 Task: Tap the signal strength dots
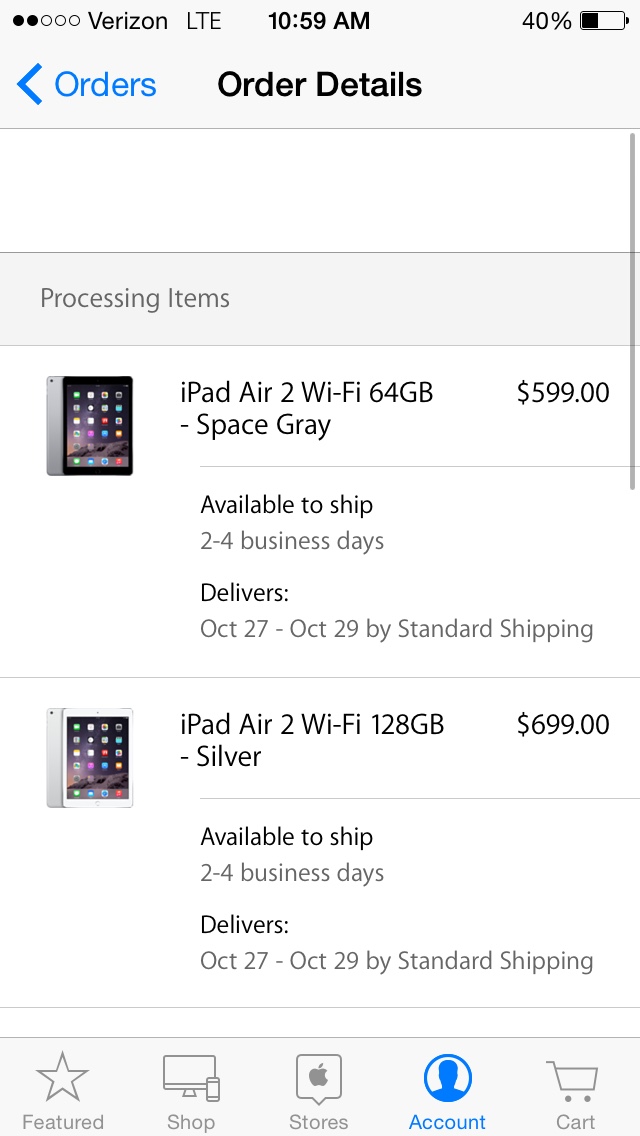coord(46,21)
